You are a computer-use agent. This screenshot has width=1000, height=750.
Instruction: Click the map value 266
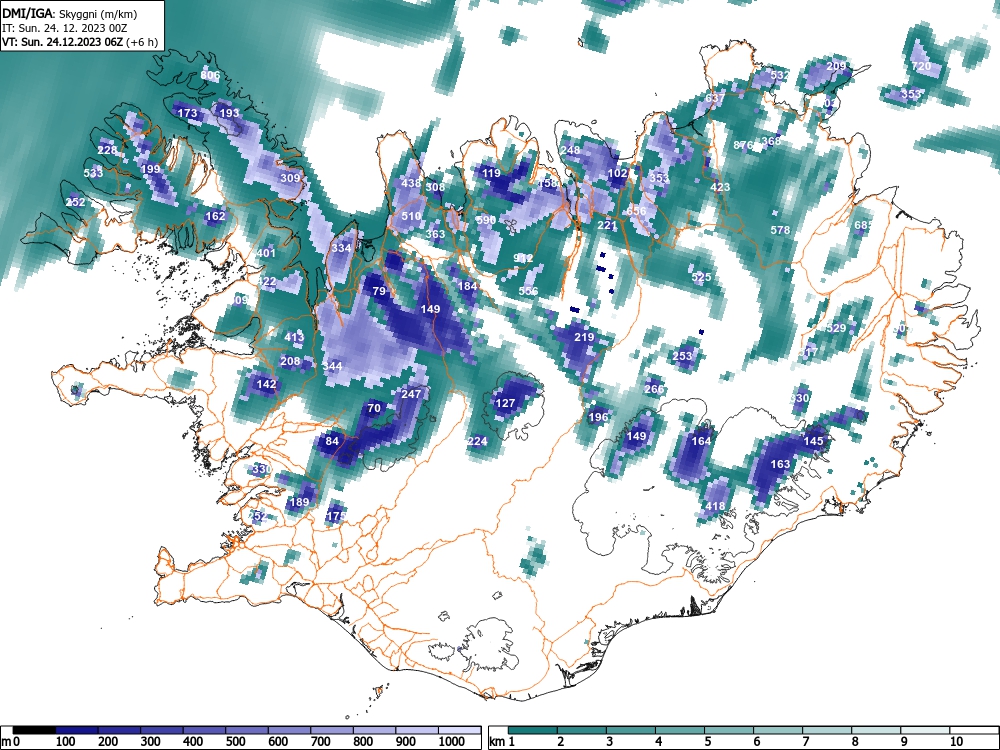[x=654, y=389]
